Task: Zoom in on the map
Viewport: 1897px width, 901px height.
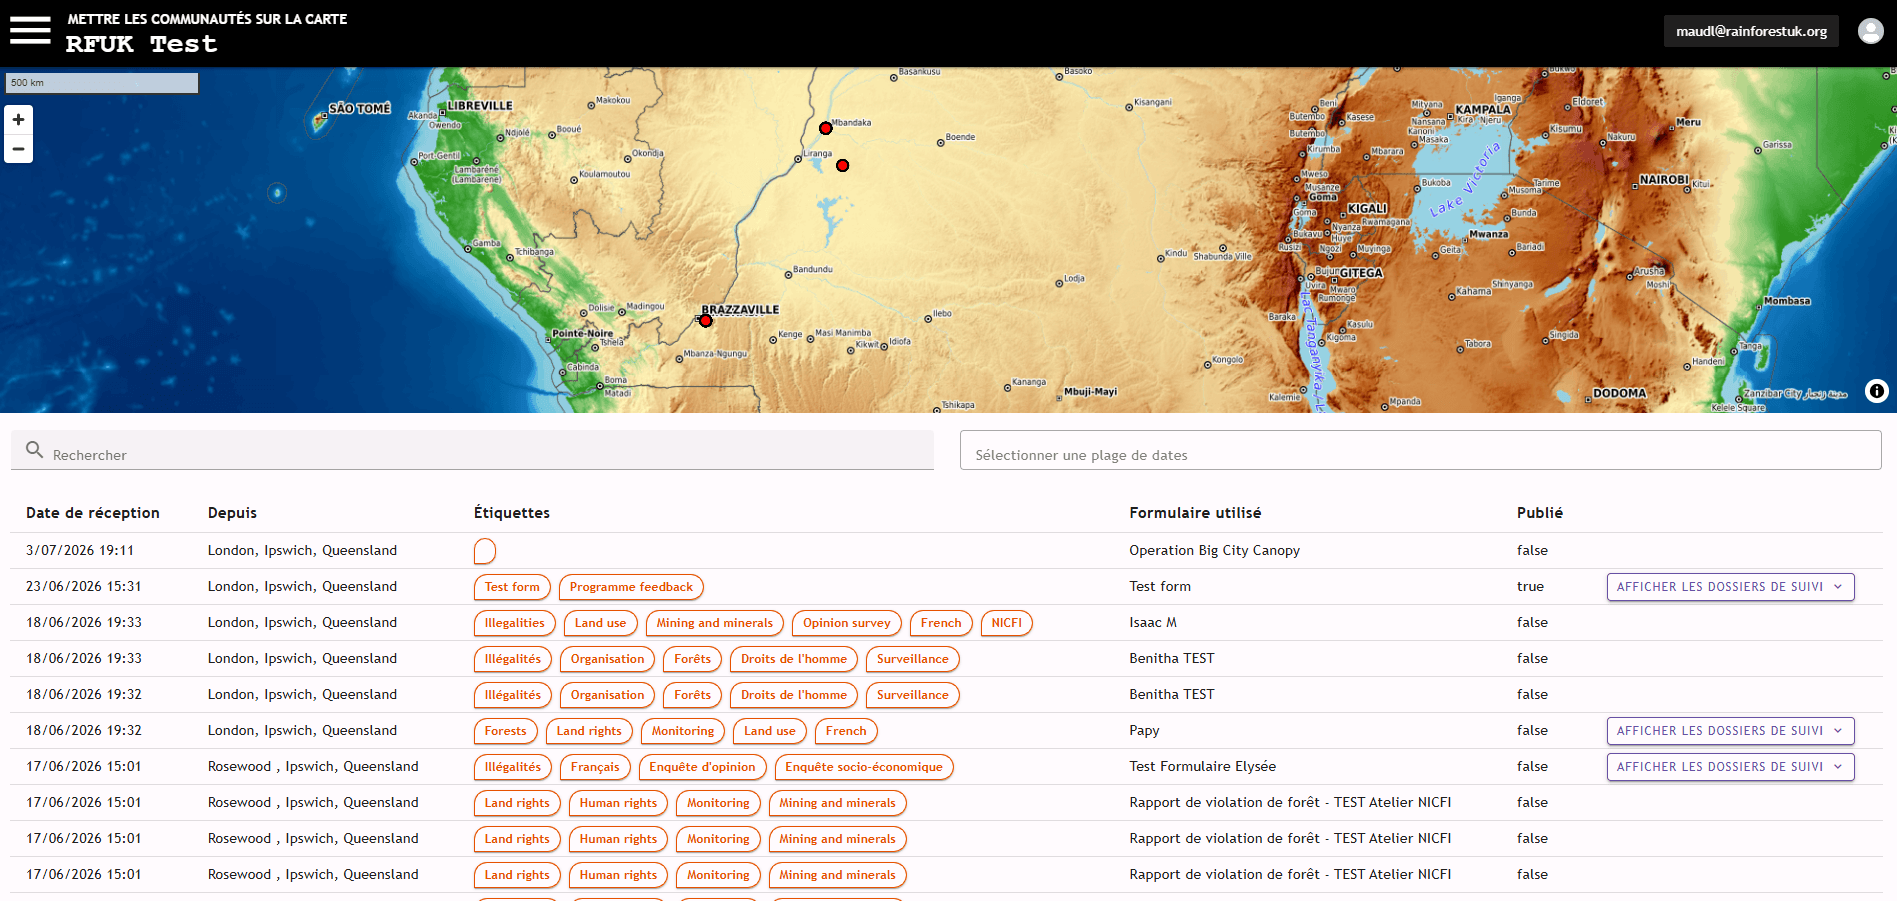Action: tap(18, 120)
